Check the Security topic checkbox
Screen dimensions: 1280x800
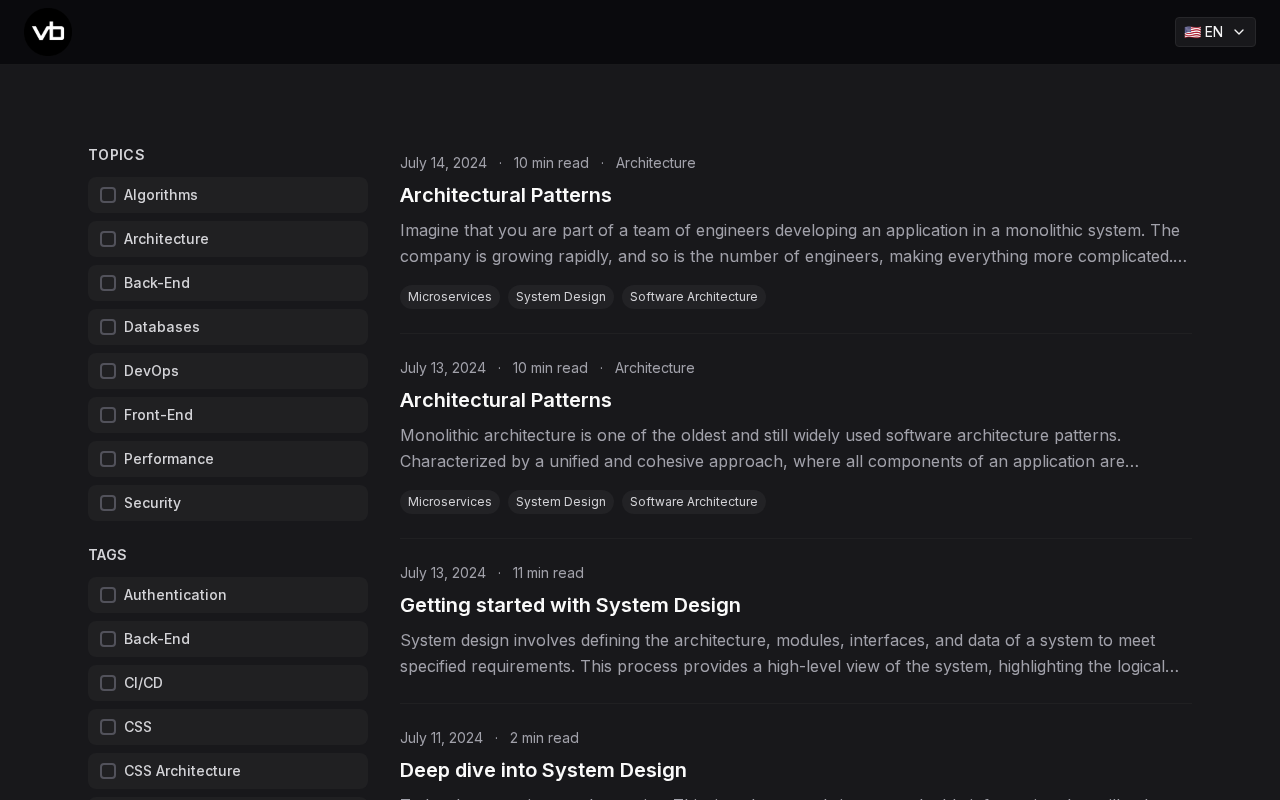pos(108,503)
